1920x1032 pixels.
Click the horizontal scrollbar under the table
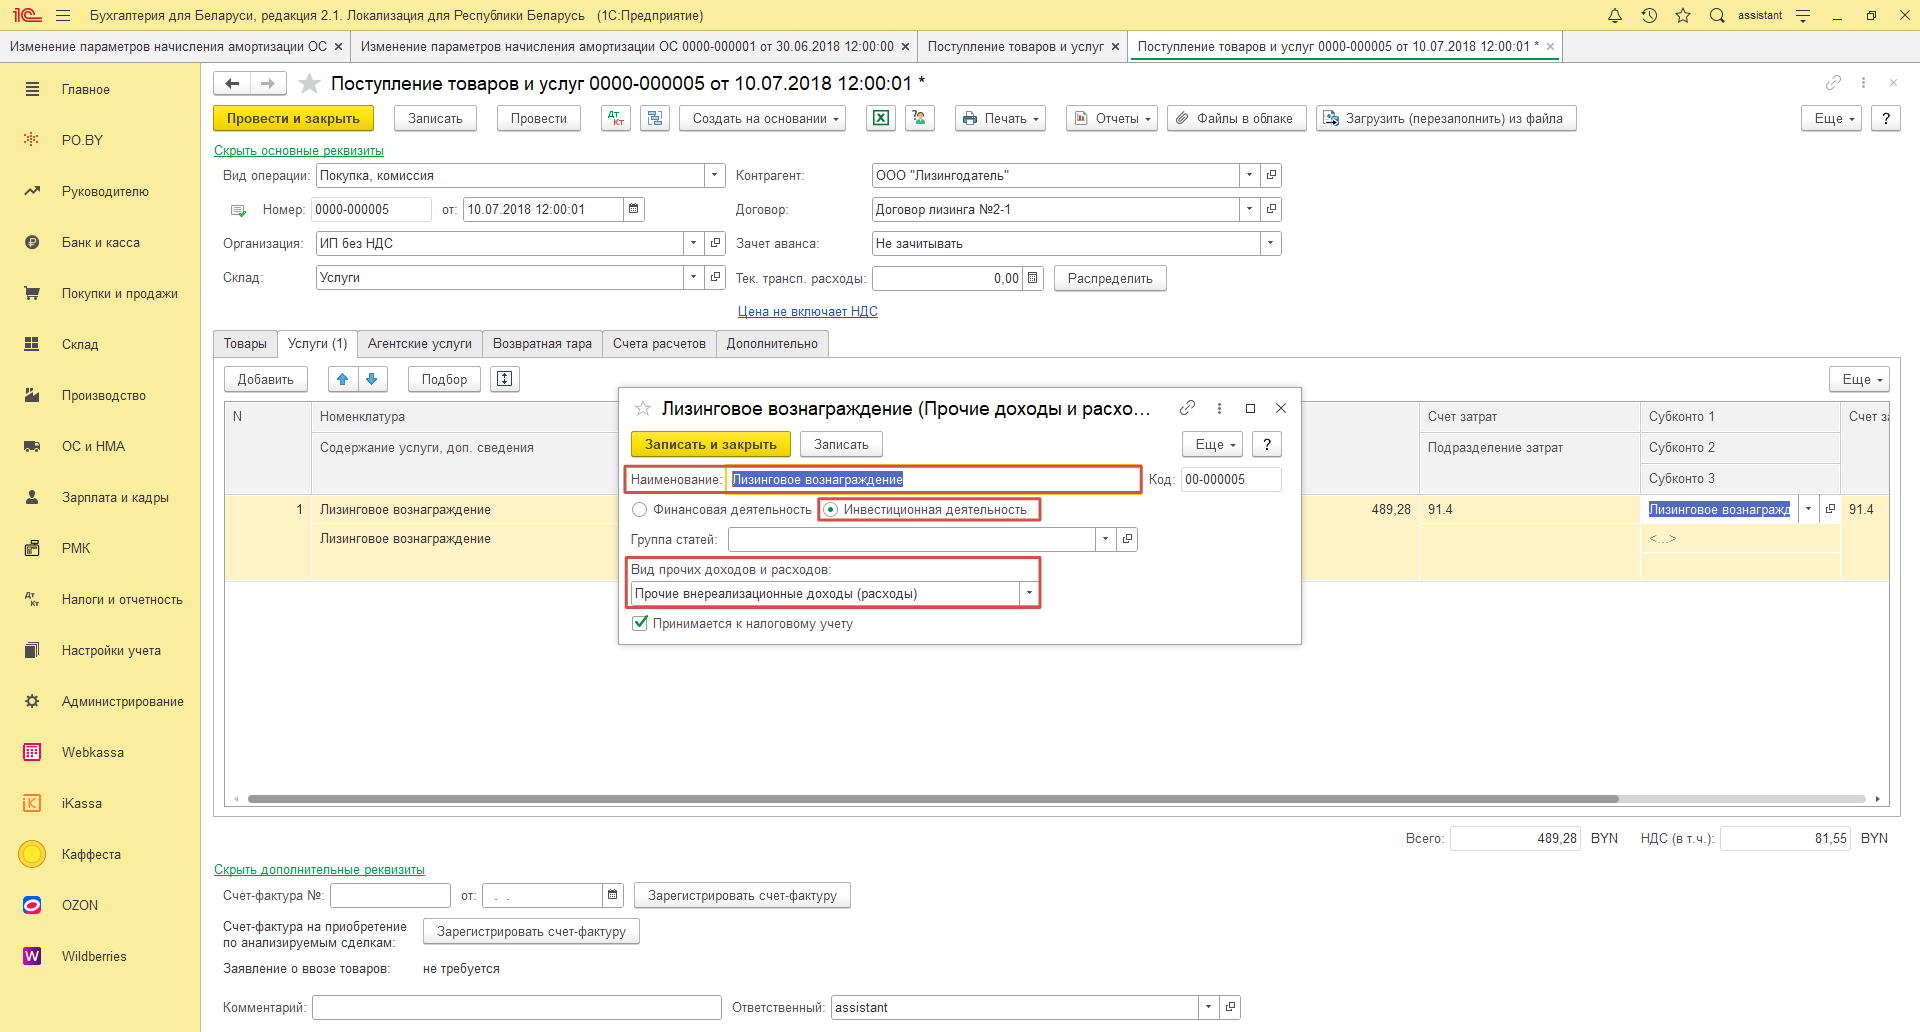point(932,799)
